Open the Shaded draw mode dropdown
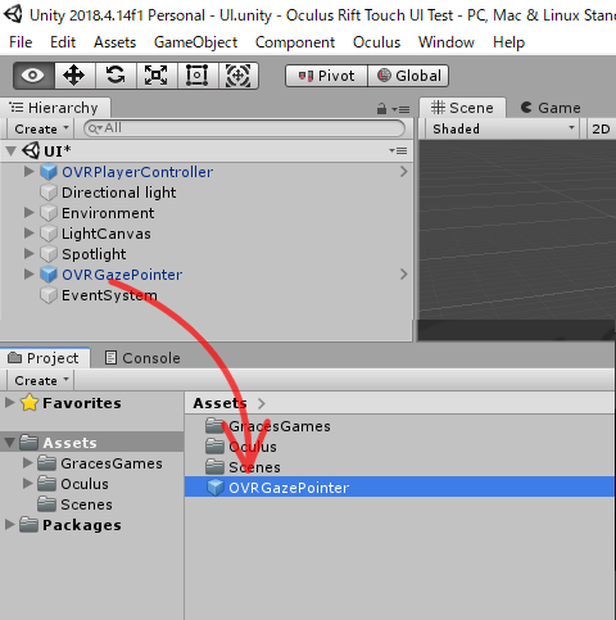The height and width of the screenshot is (620, 616). click(x=502, y=129)
